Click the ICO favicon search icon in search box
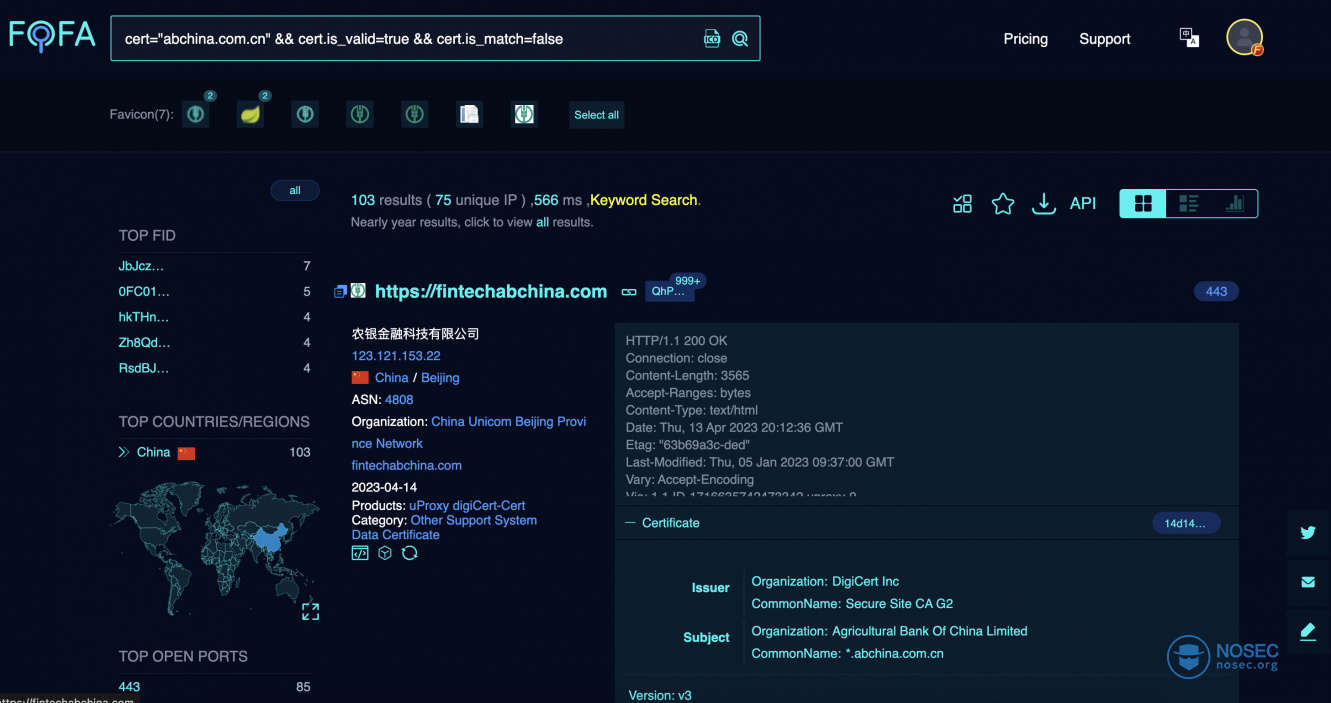 click(x=712, y=39)
